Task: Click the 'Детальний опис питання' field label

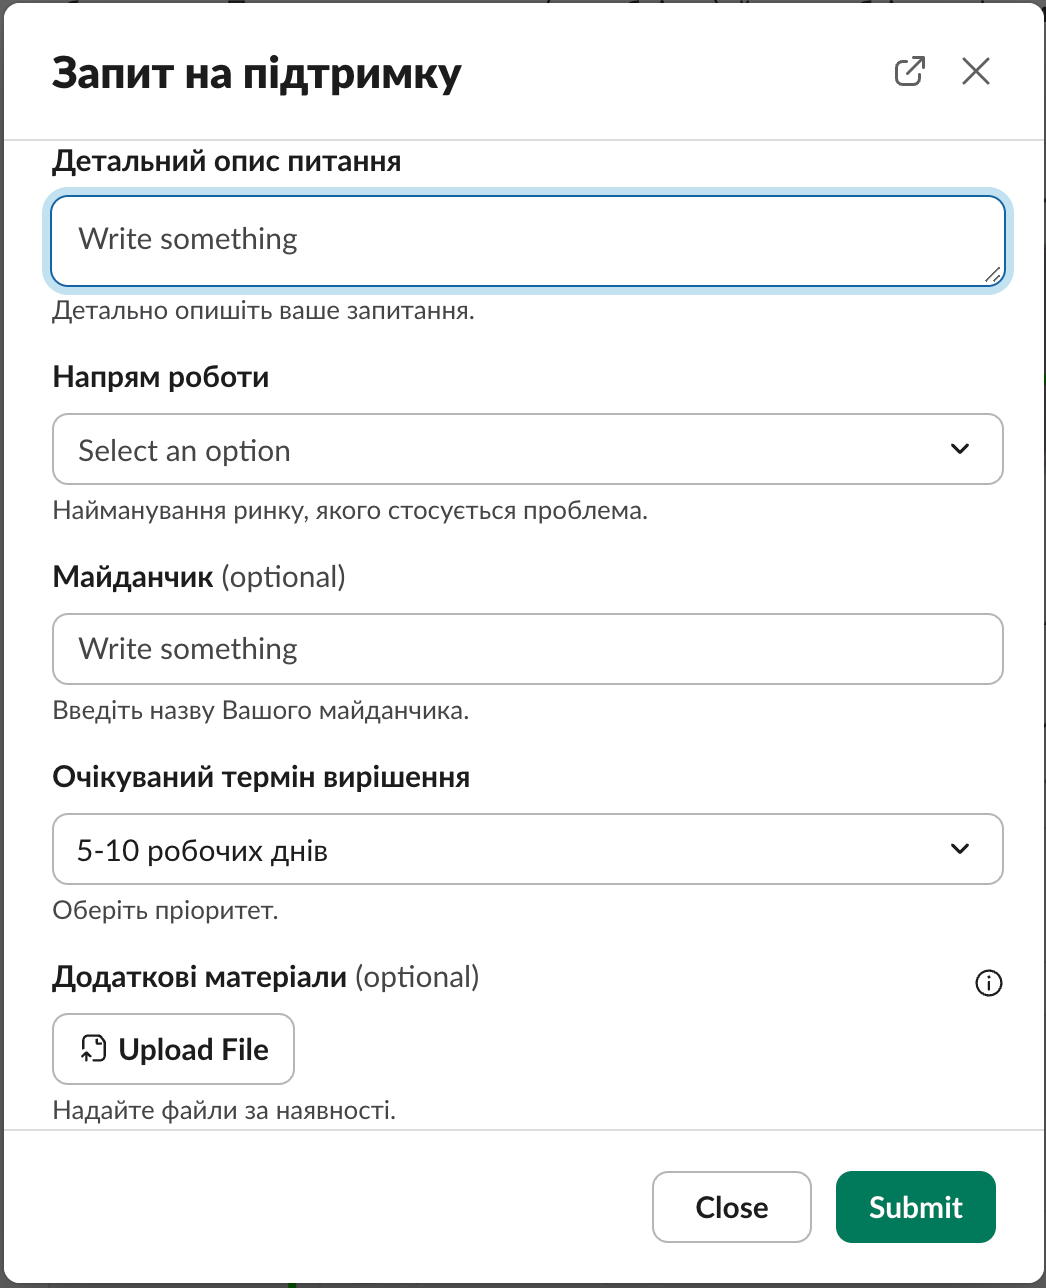Action: pyautogui.click(x=227, y=162)
